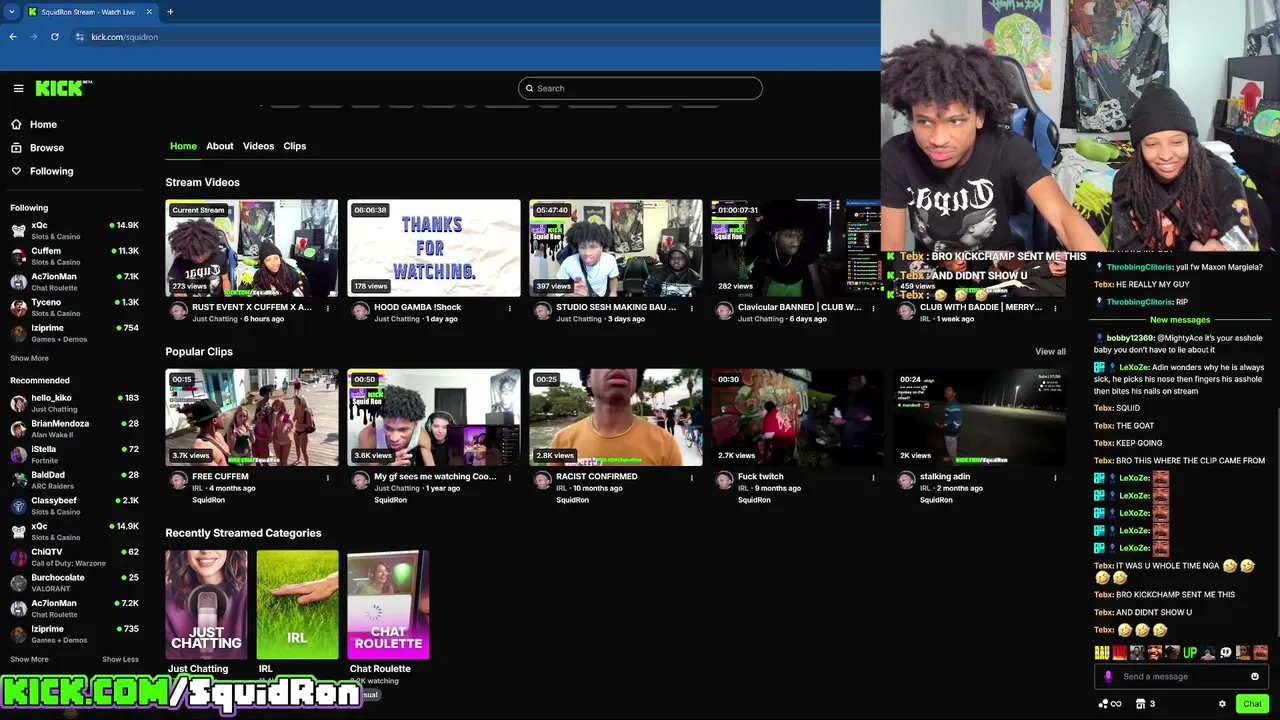The width and height of the screenshot is (1280, 720).
Task: Open THANKS FOR WATCHING video thumbnail
Action: click(x=434, y=248)
